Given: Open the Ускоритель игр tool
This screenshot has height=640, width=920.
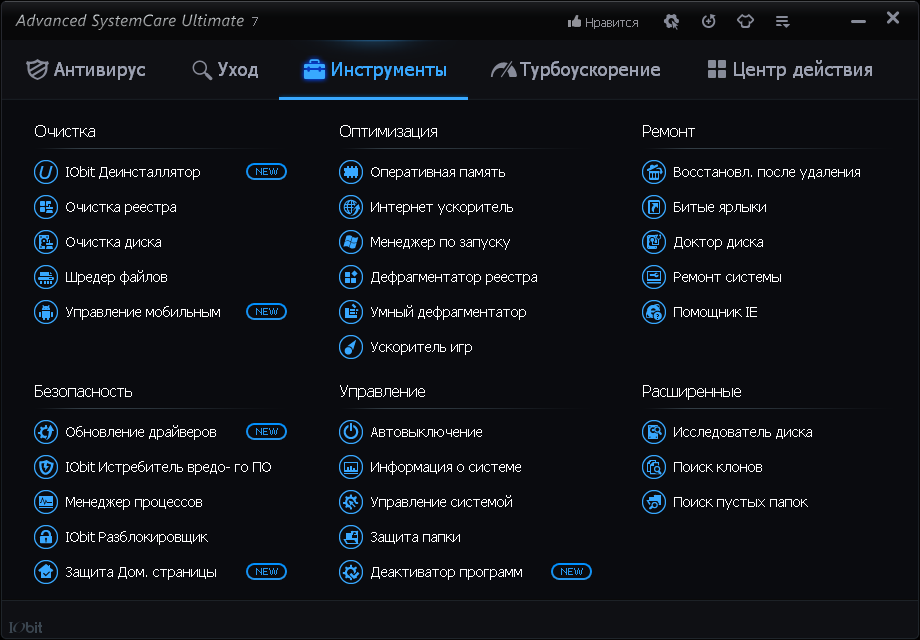Looking at the screenshot, I should (420, 347).
